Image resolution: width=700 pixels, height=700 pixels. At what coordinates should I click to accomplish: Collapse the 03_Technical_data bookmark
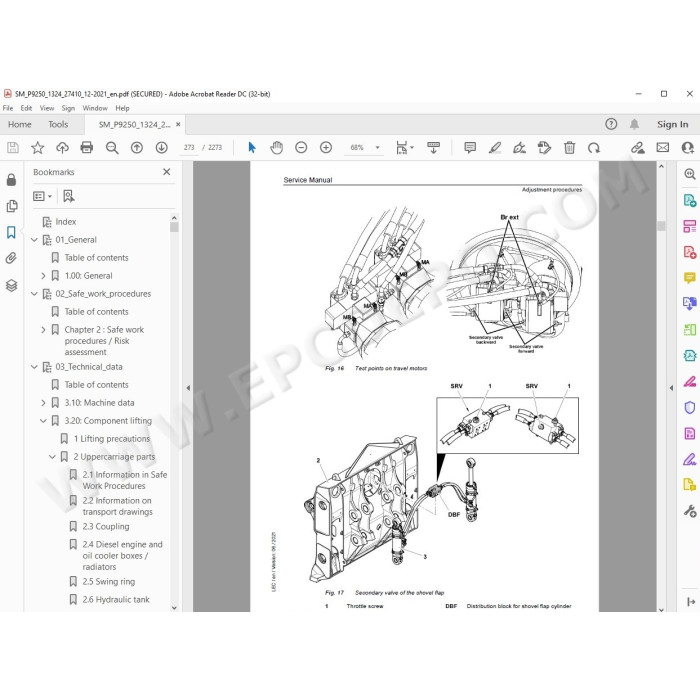[34, 367]
